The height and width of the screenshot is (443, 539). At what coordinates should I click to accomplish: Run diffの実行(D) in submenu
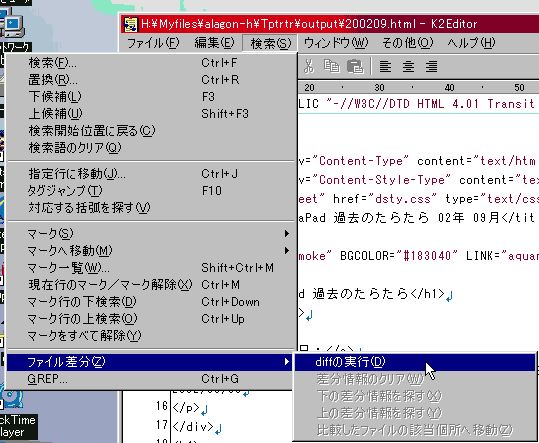[415, 362]
